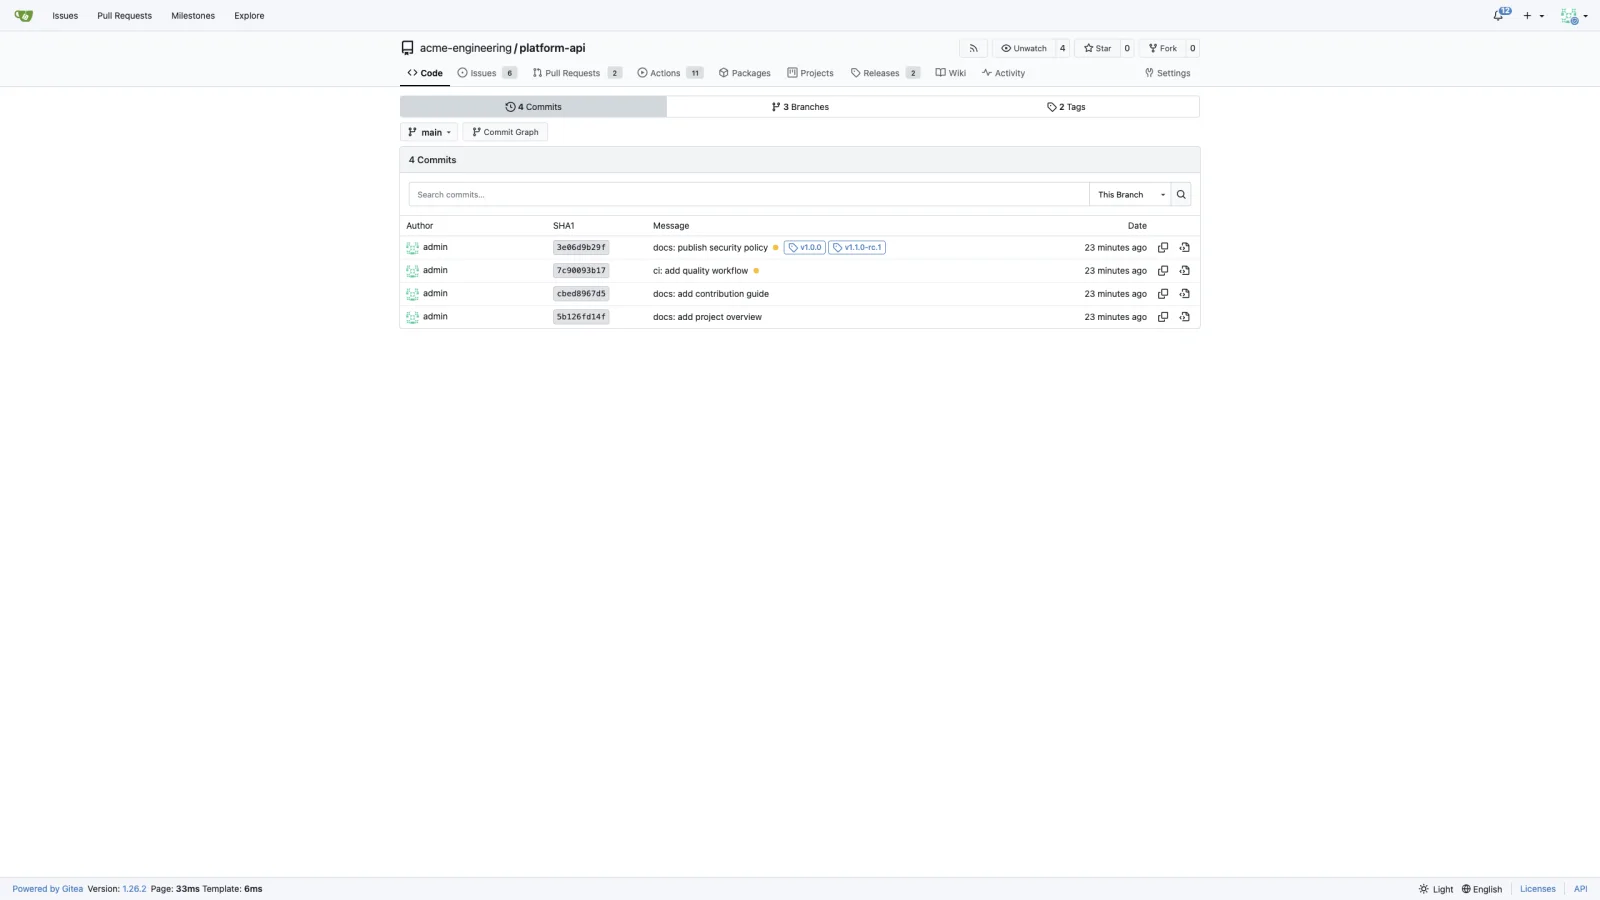Select the 2 Tags tab
Viewport: 1600px width, 900px height.
[1066, 107]
